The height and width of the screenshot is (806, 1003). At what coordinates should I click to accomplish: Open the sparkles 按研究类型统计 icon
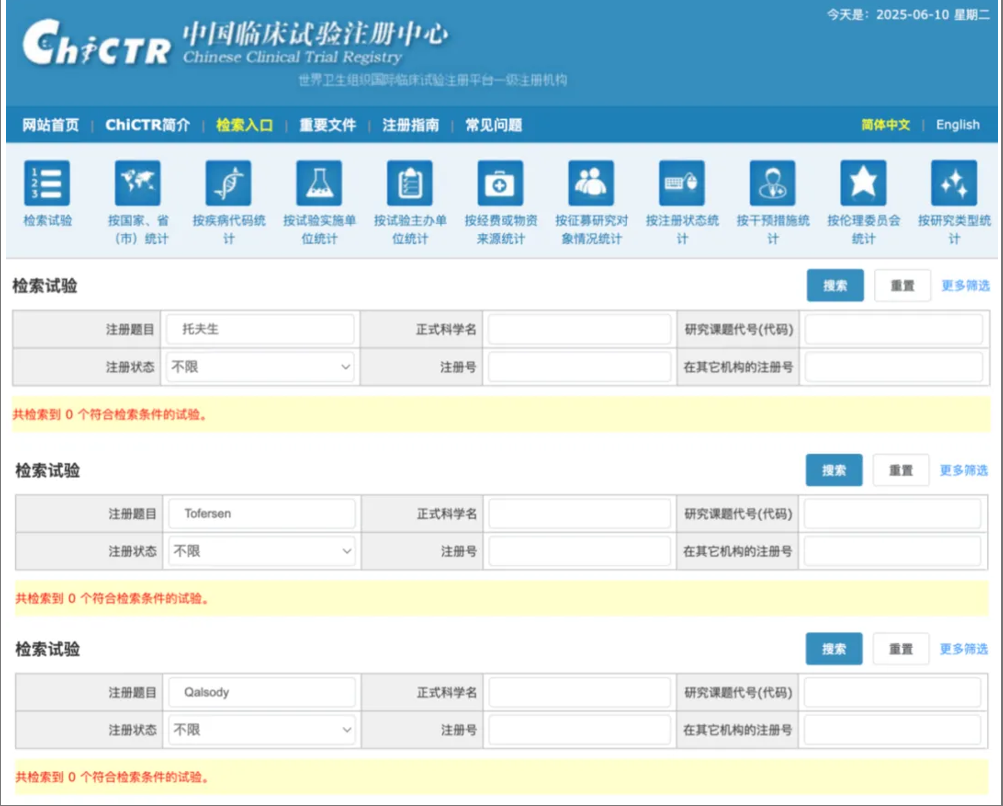(x=954, y=183)
